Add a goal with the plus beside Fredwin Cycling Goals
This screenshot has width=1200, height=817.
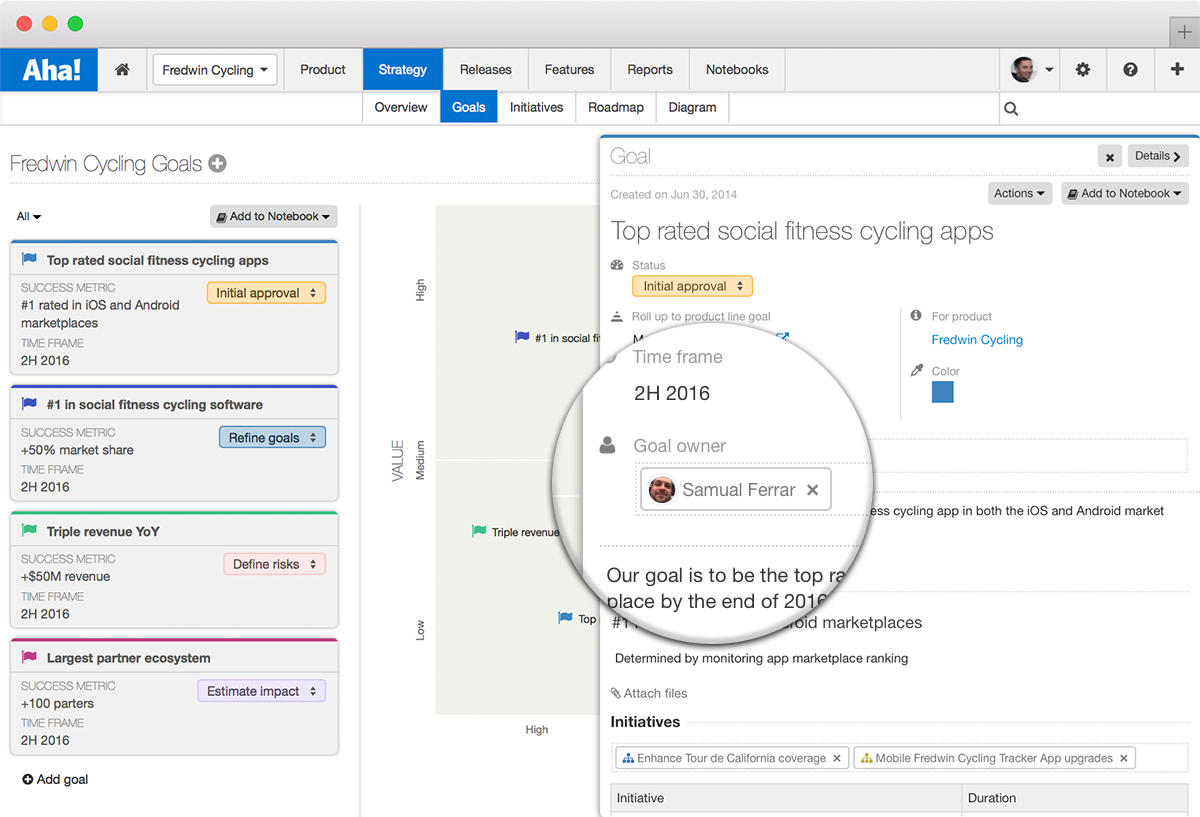217,164
